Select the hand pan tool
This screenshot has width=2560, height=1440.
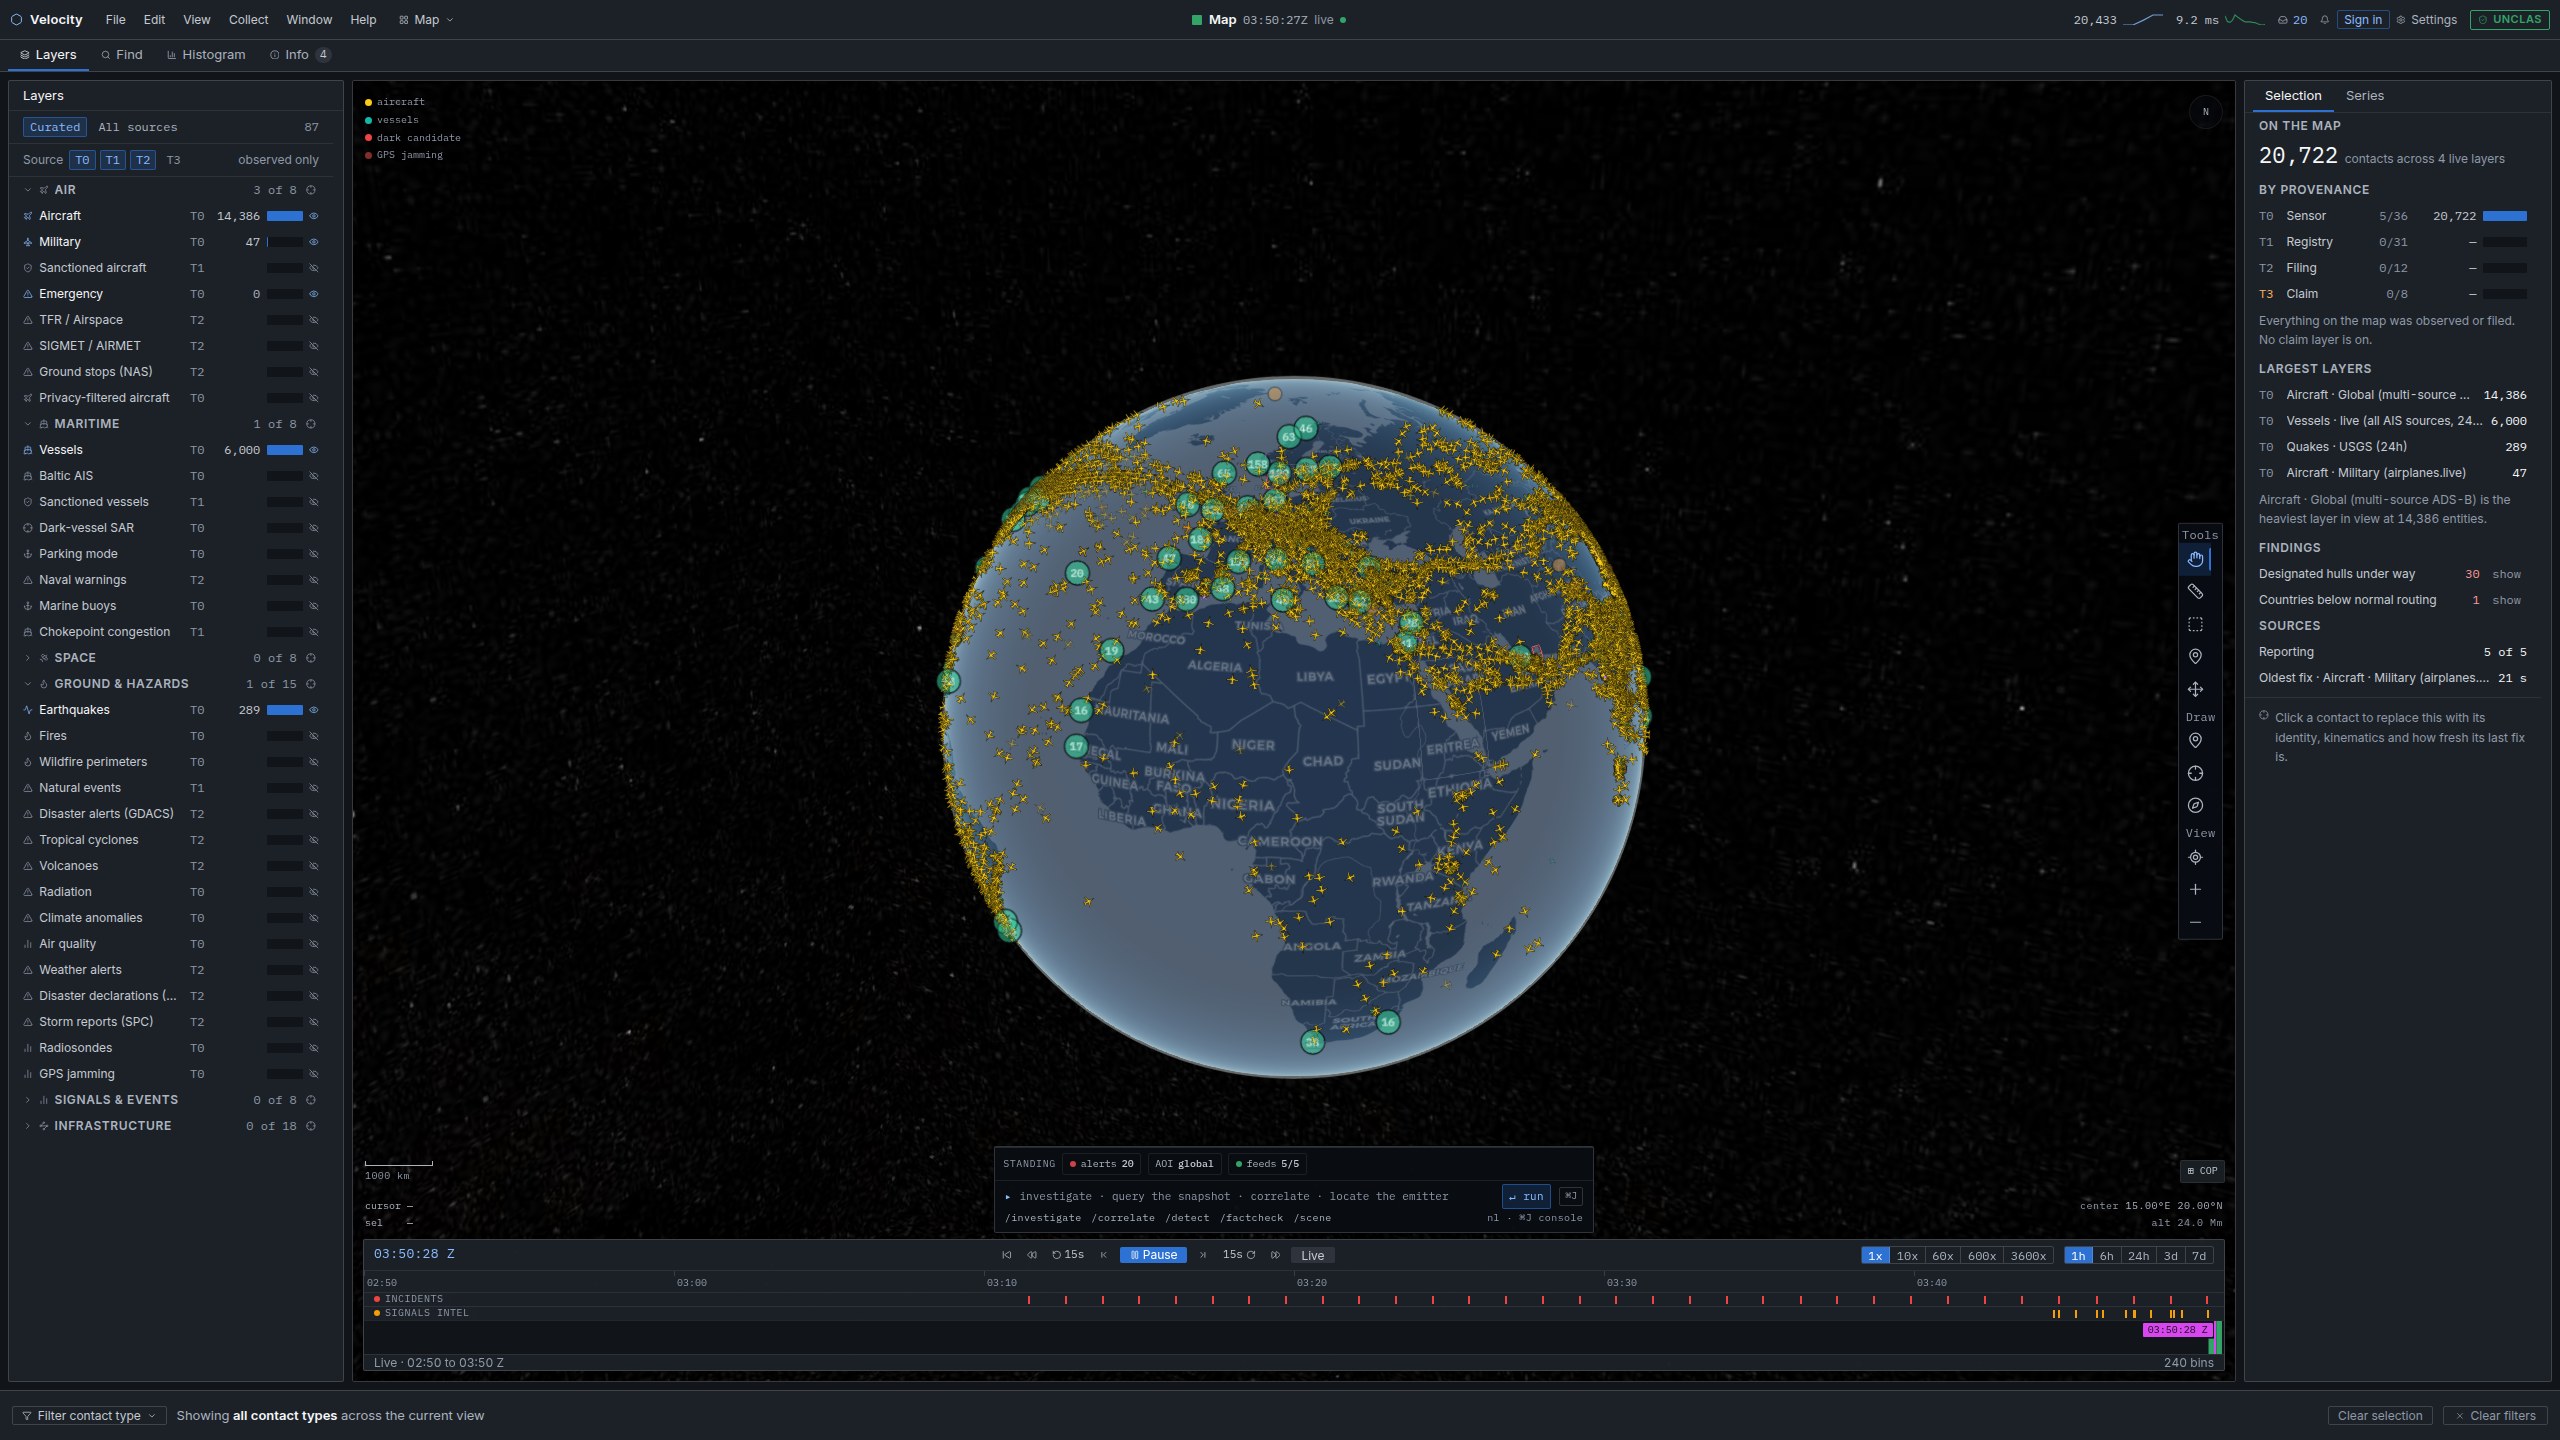click(2195, 559)
